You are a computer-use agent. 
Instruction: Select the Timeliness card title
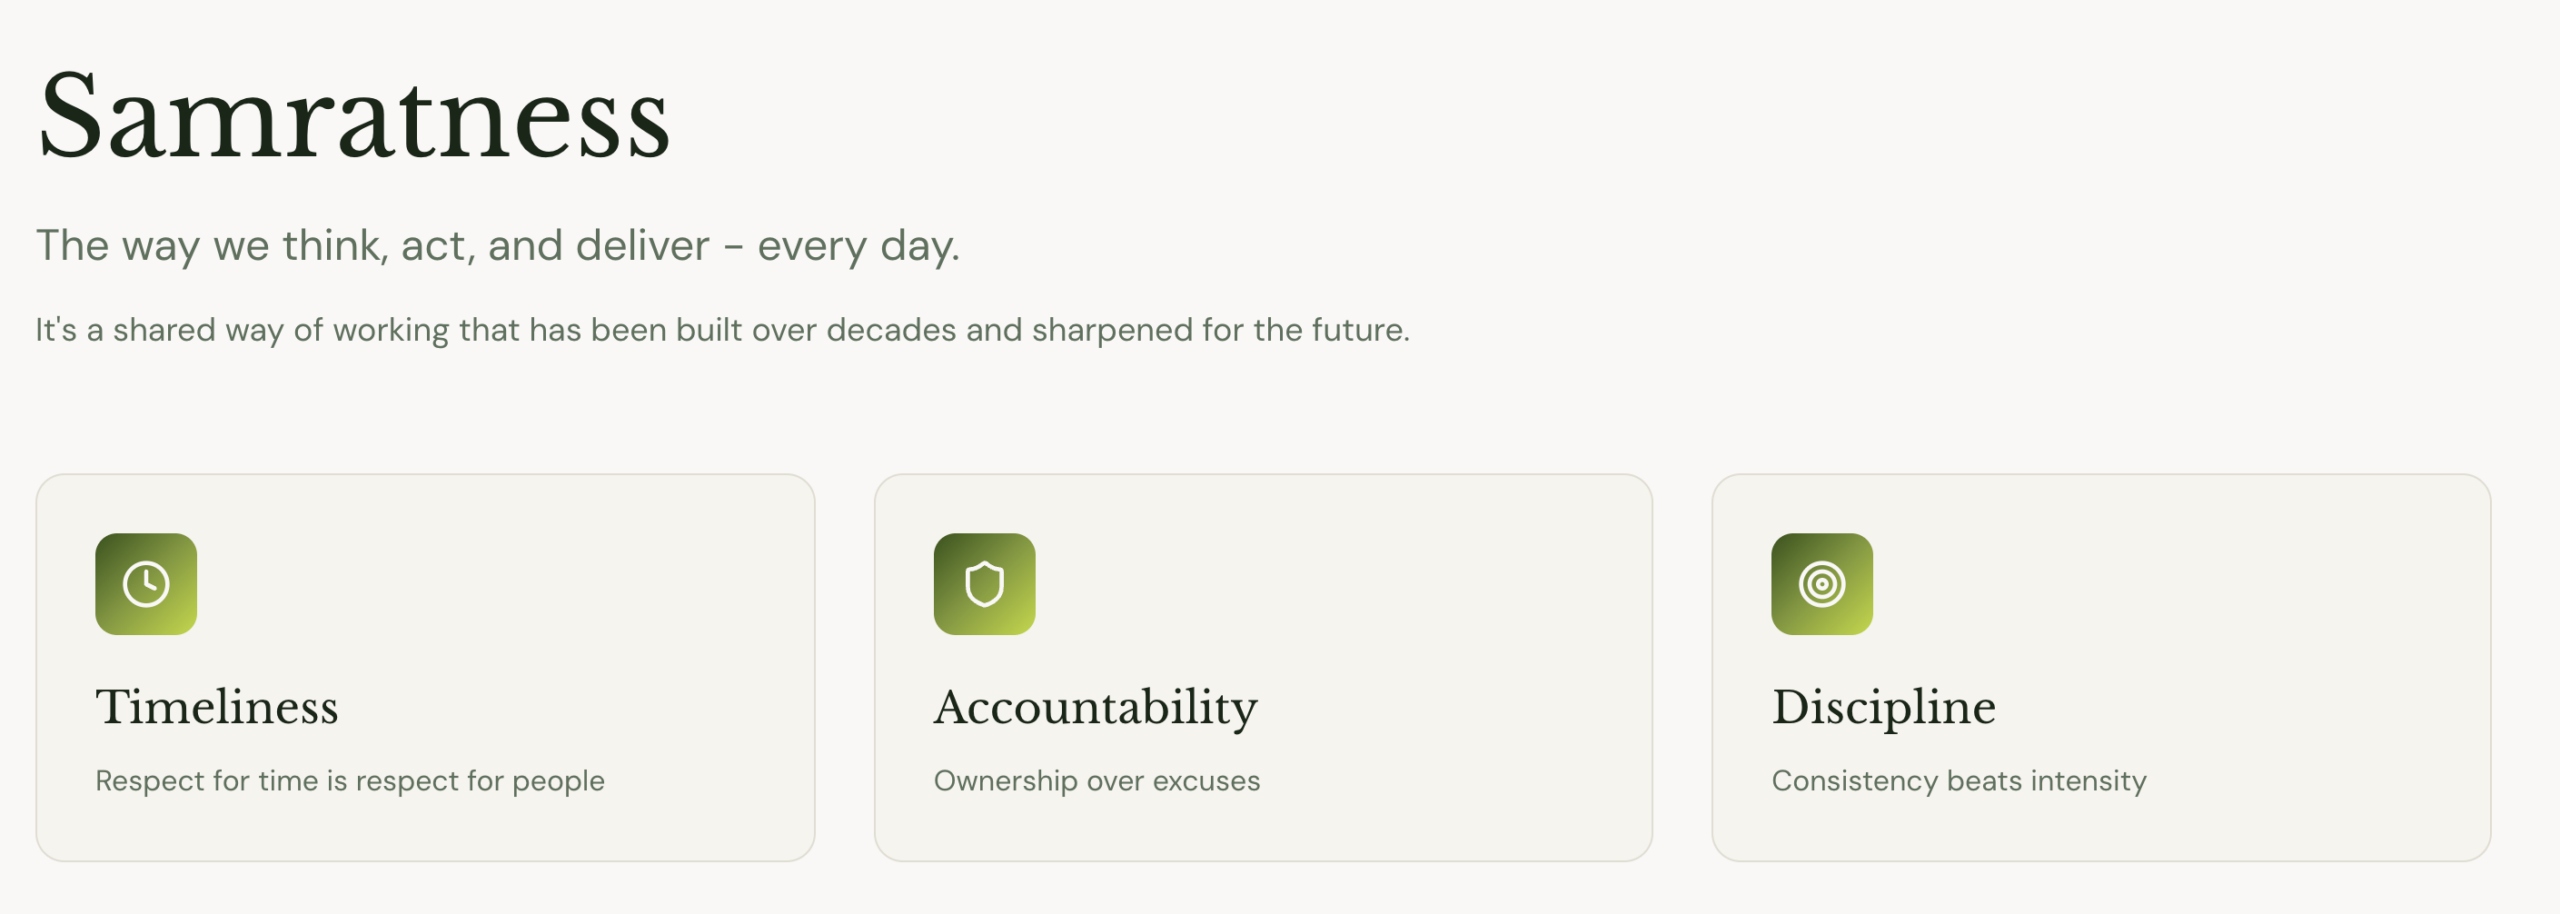point(217,707)
